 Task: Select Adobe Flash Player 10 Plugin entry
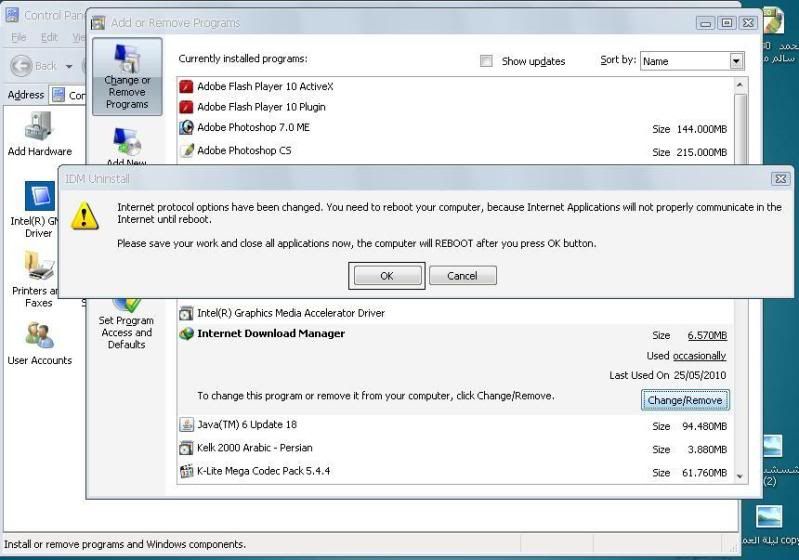point(261,107)
